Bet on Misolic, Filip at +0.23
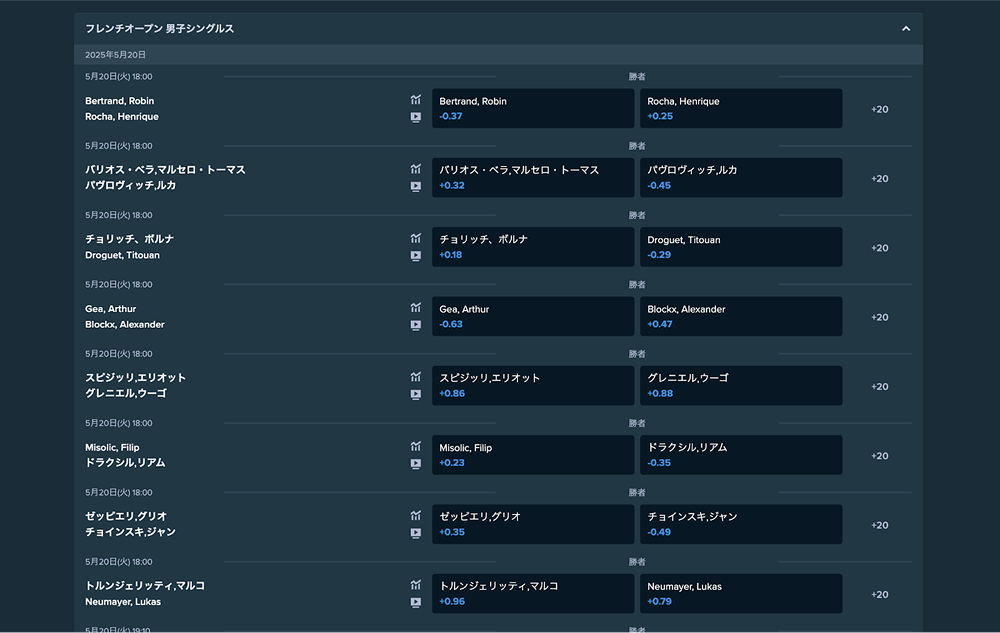Screen dimensions: 1000x633 tap(533, 455)
